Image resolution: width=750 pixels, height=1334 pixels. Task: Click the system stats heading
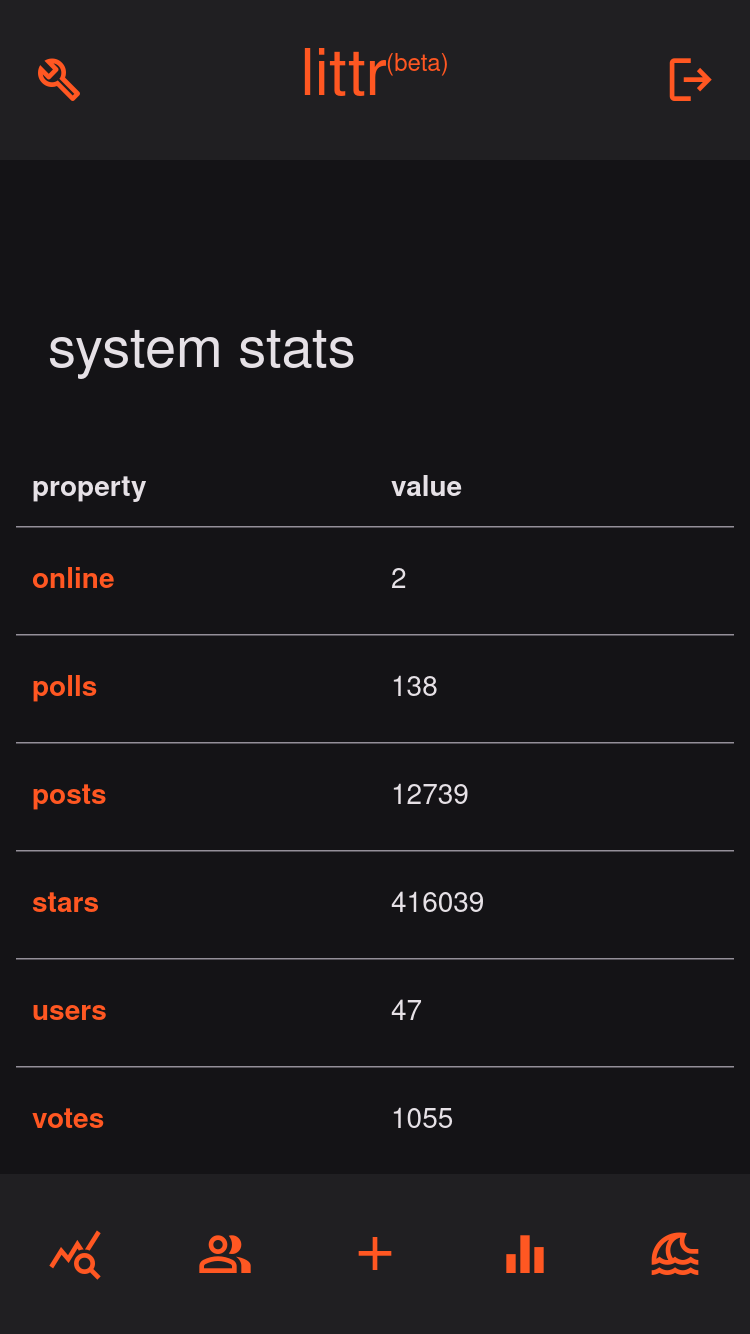pyautogui.click(x=201, y=349)
